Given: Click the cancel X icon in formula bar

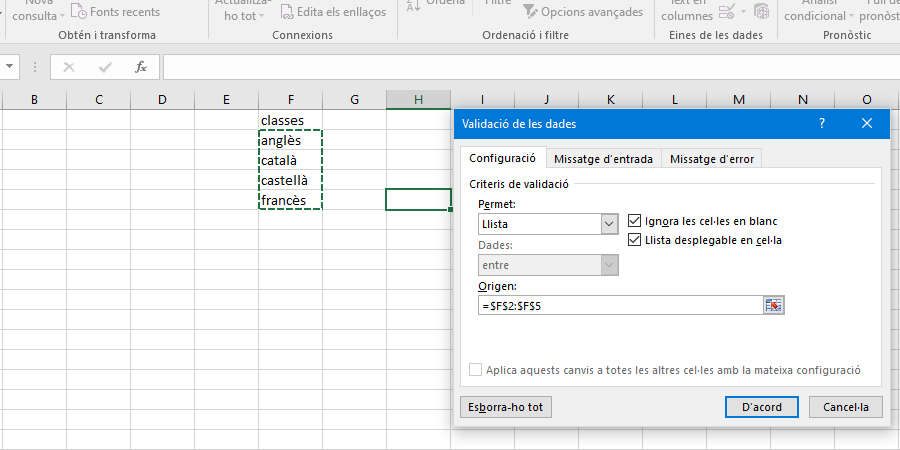Looking at the screenshot, I should click(69, 68).
